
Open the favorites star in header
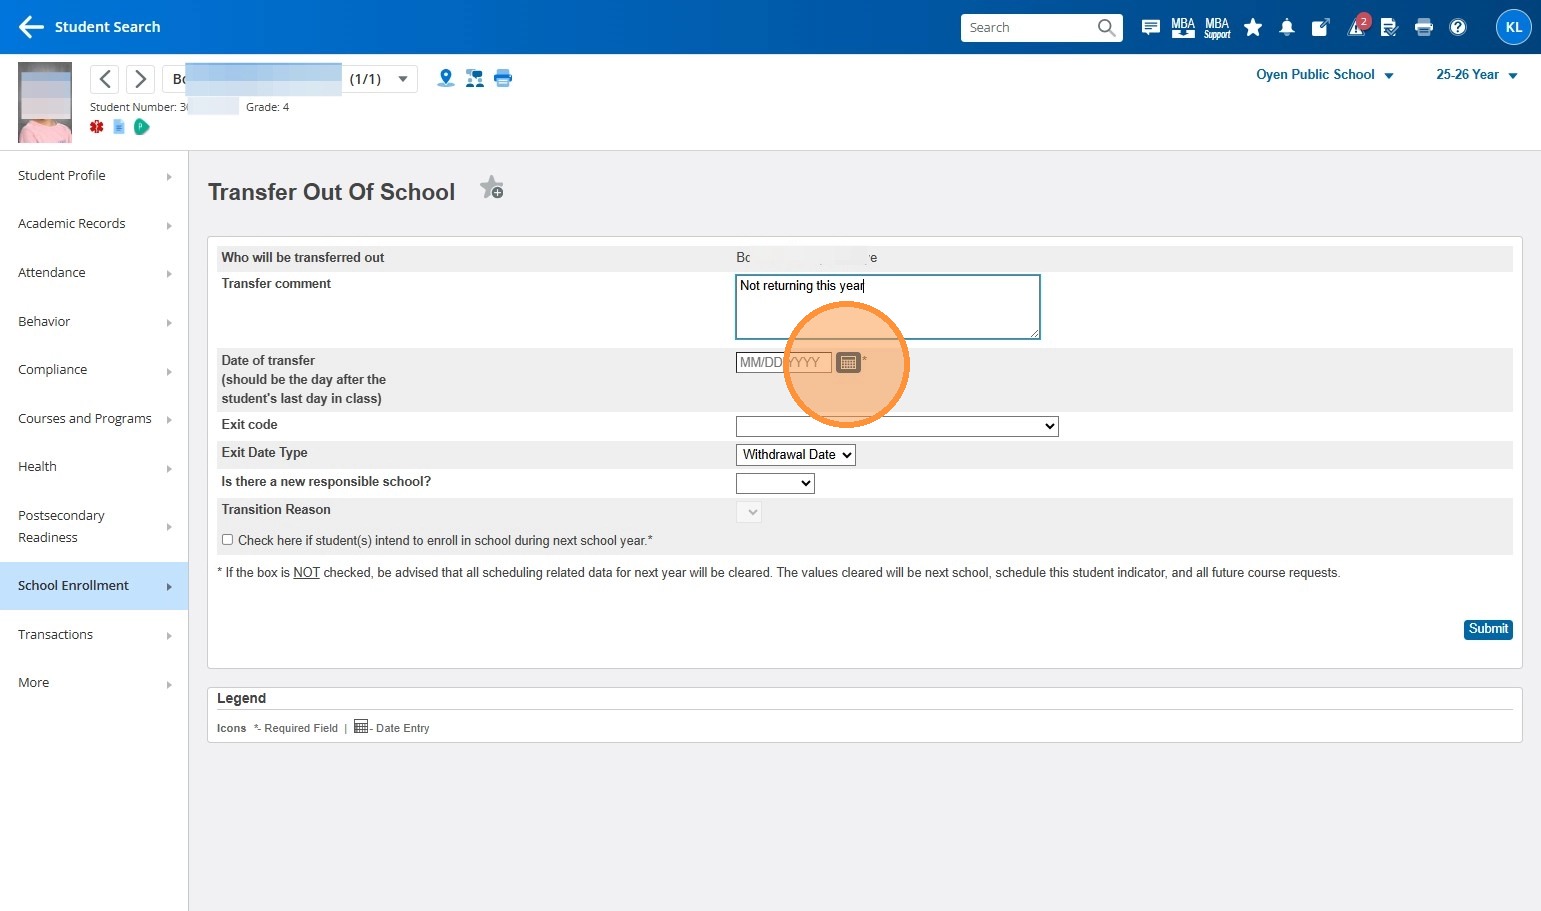pos(1252,28)
